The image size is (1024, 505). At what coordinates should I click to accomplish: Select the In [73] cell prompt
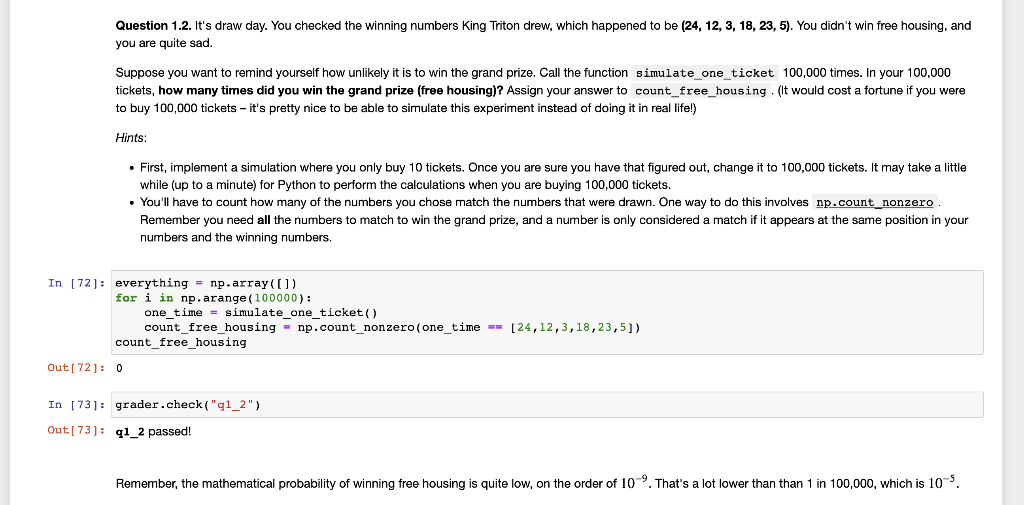76,404
